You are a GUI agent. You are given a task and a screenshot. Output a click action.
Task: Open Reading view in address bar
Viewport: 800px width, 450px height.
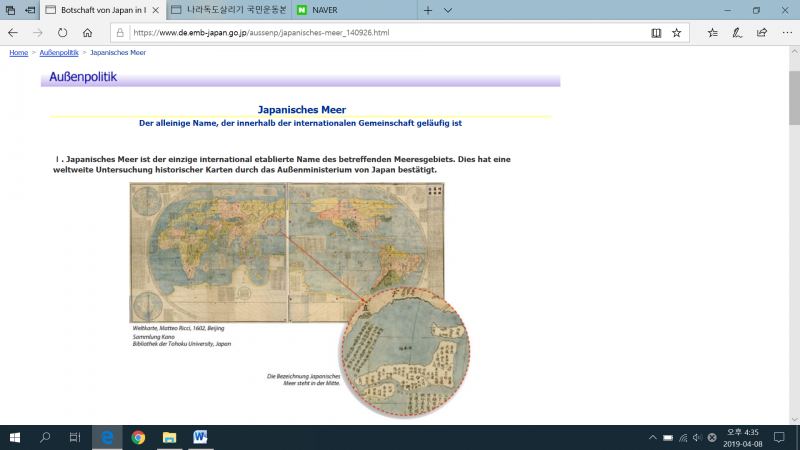click(x=656, y=32)
